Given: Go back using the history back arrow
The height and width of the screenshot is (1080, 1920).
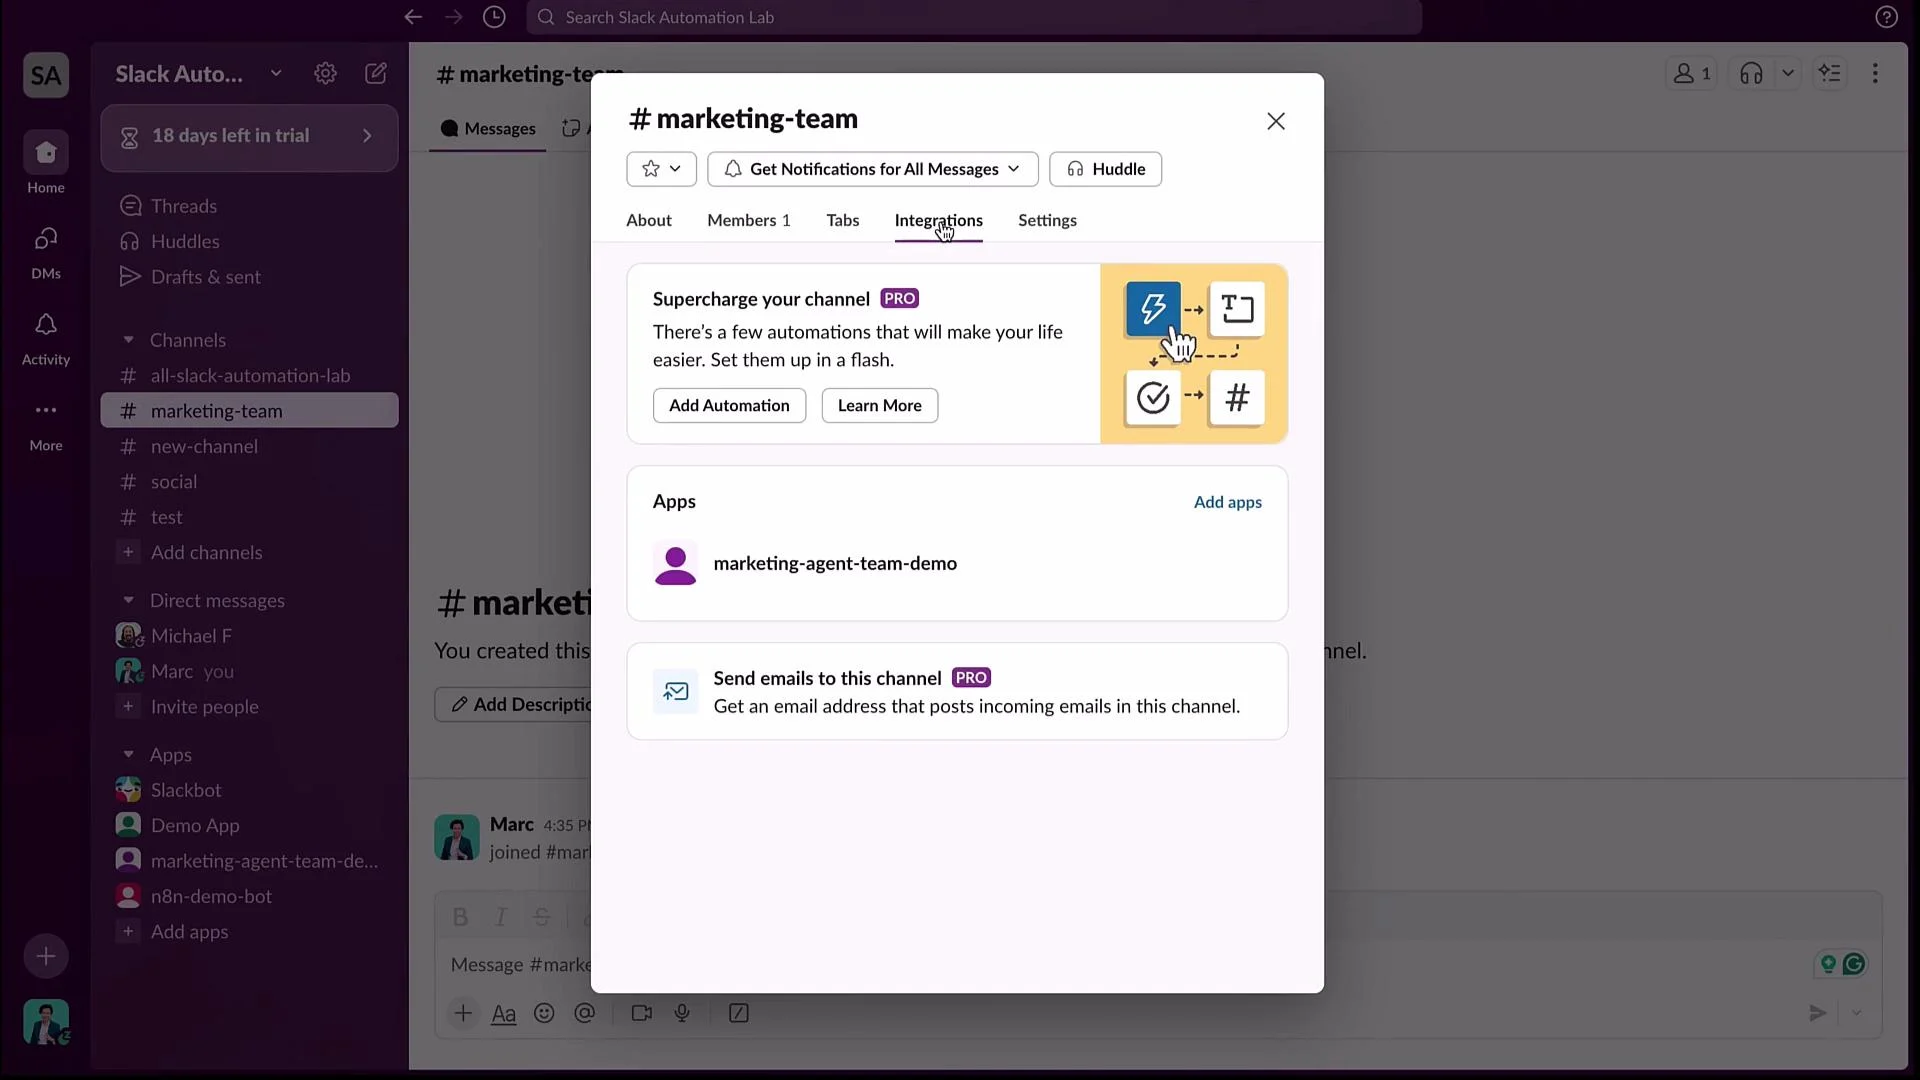Looking at the screenshot, I should click(x=413, y=17).
